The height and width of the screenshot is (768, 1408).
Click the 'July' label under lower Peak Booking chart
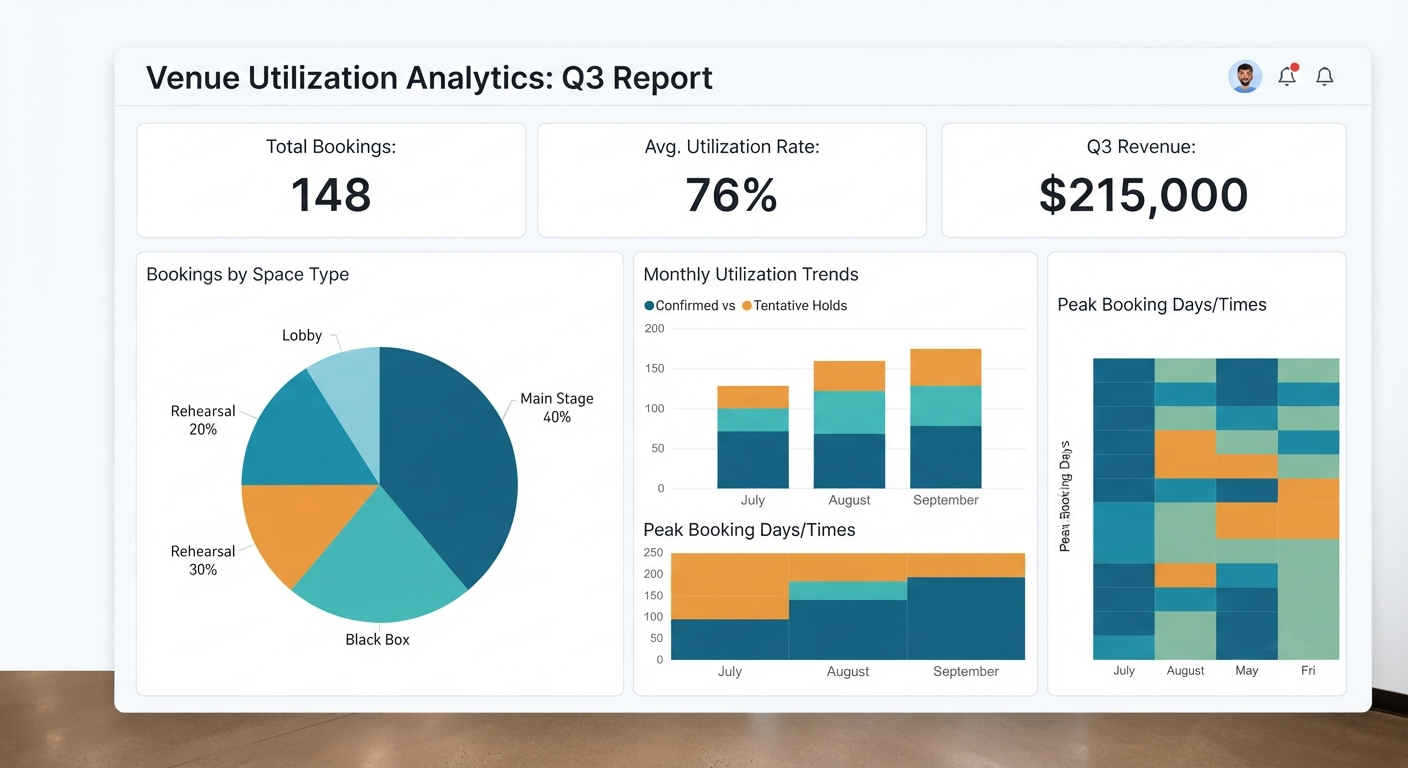coord(730,671)
